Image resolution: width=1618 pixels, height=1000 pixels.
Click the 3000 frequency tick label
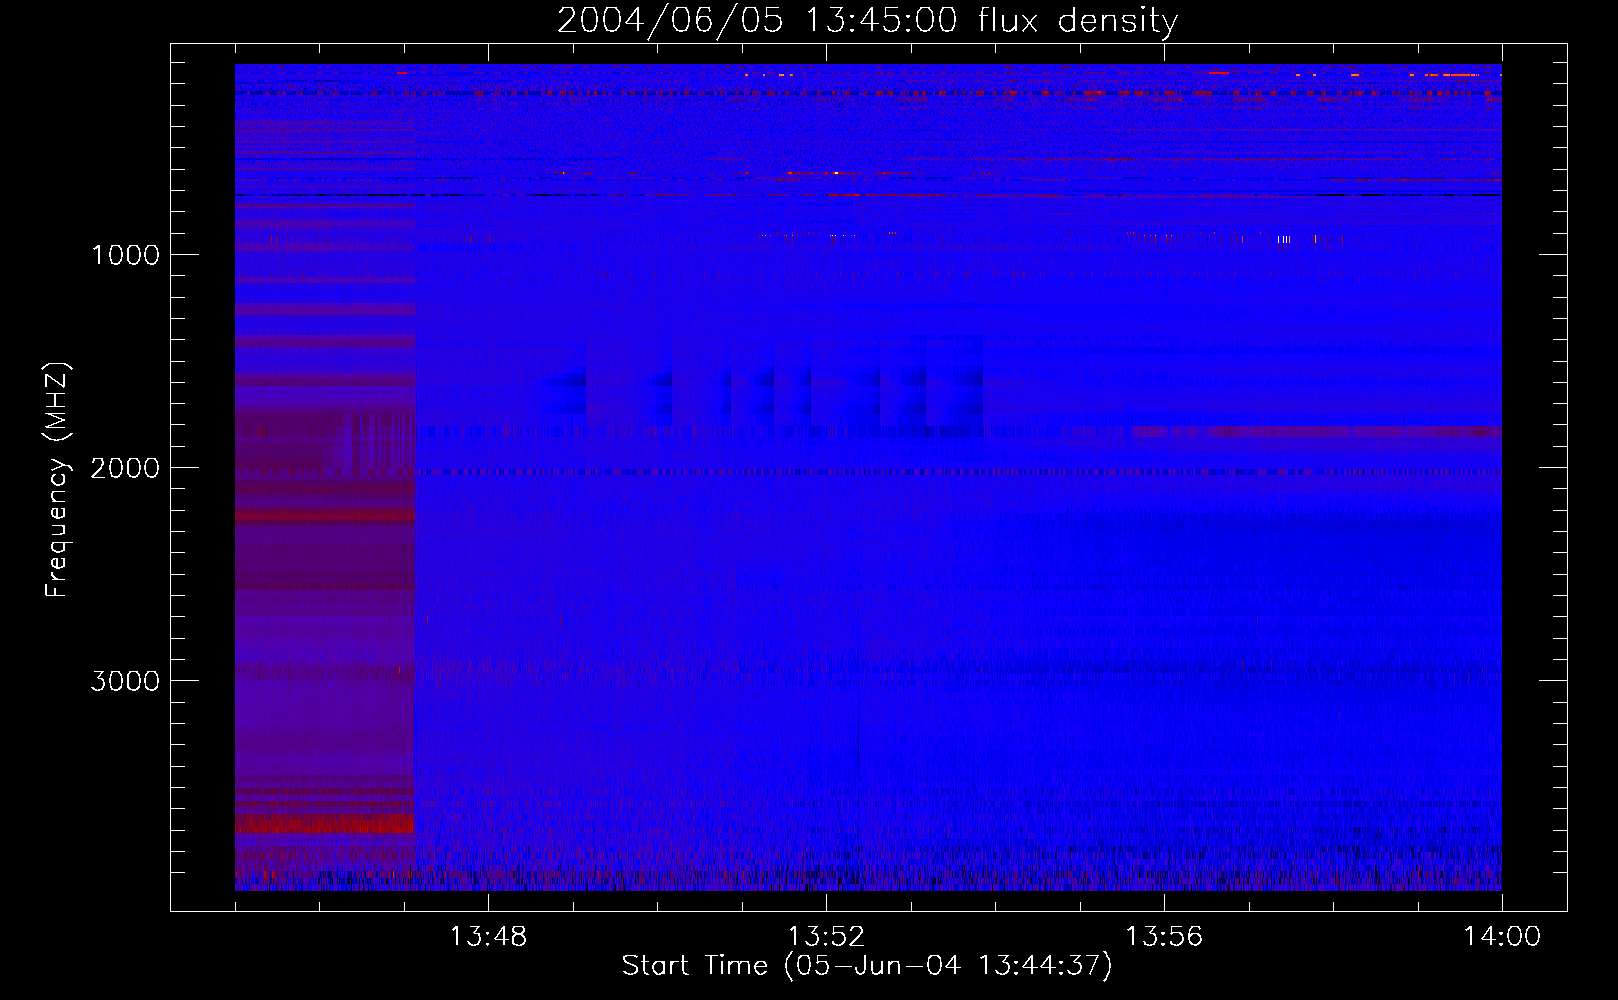click(x=125, y=681)
